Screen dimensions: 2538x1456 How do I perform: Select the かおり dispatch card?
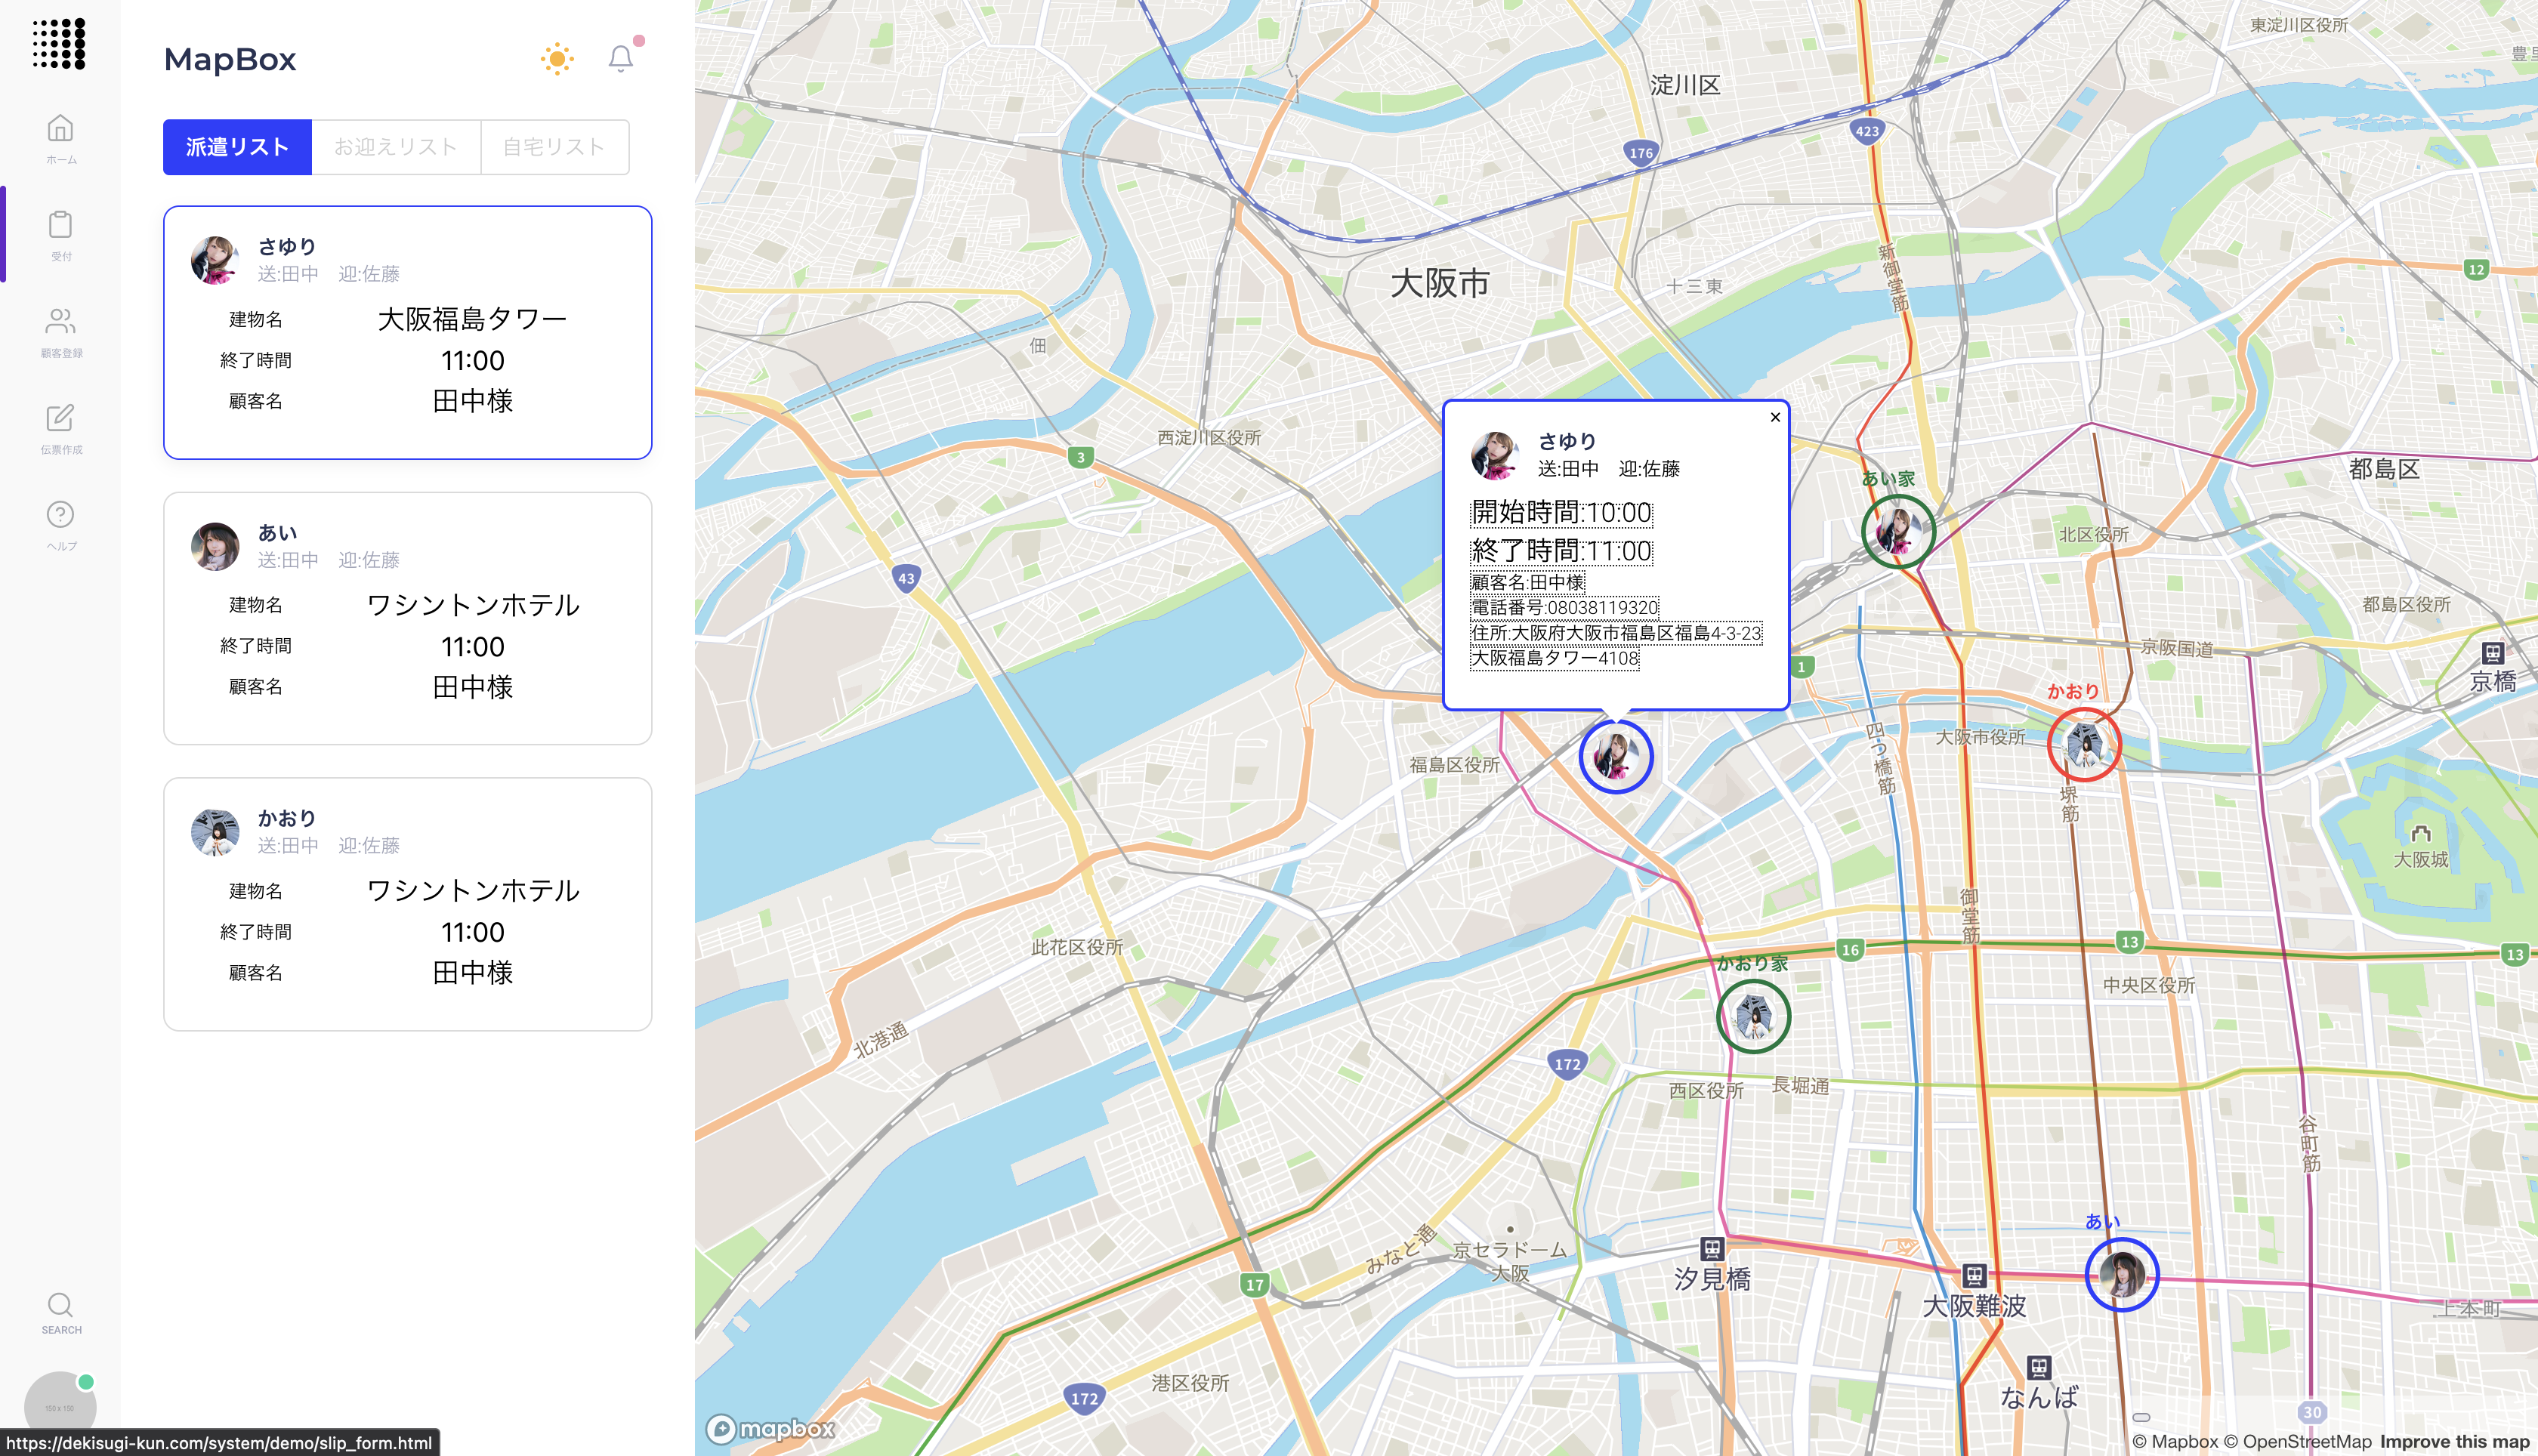(407, 904)
